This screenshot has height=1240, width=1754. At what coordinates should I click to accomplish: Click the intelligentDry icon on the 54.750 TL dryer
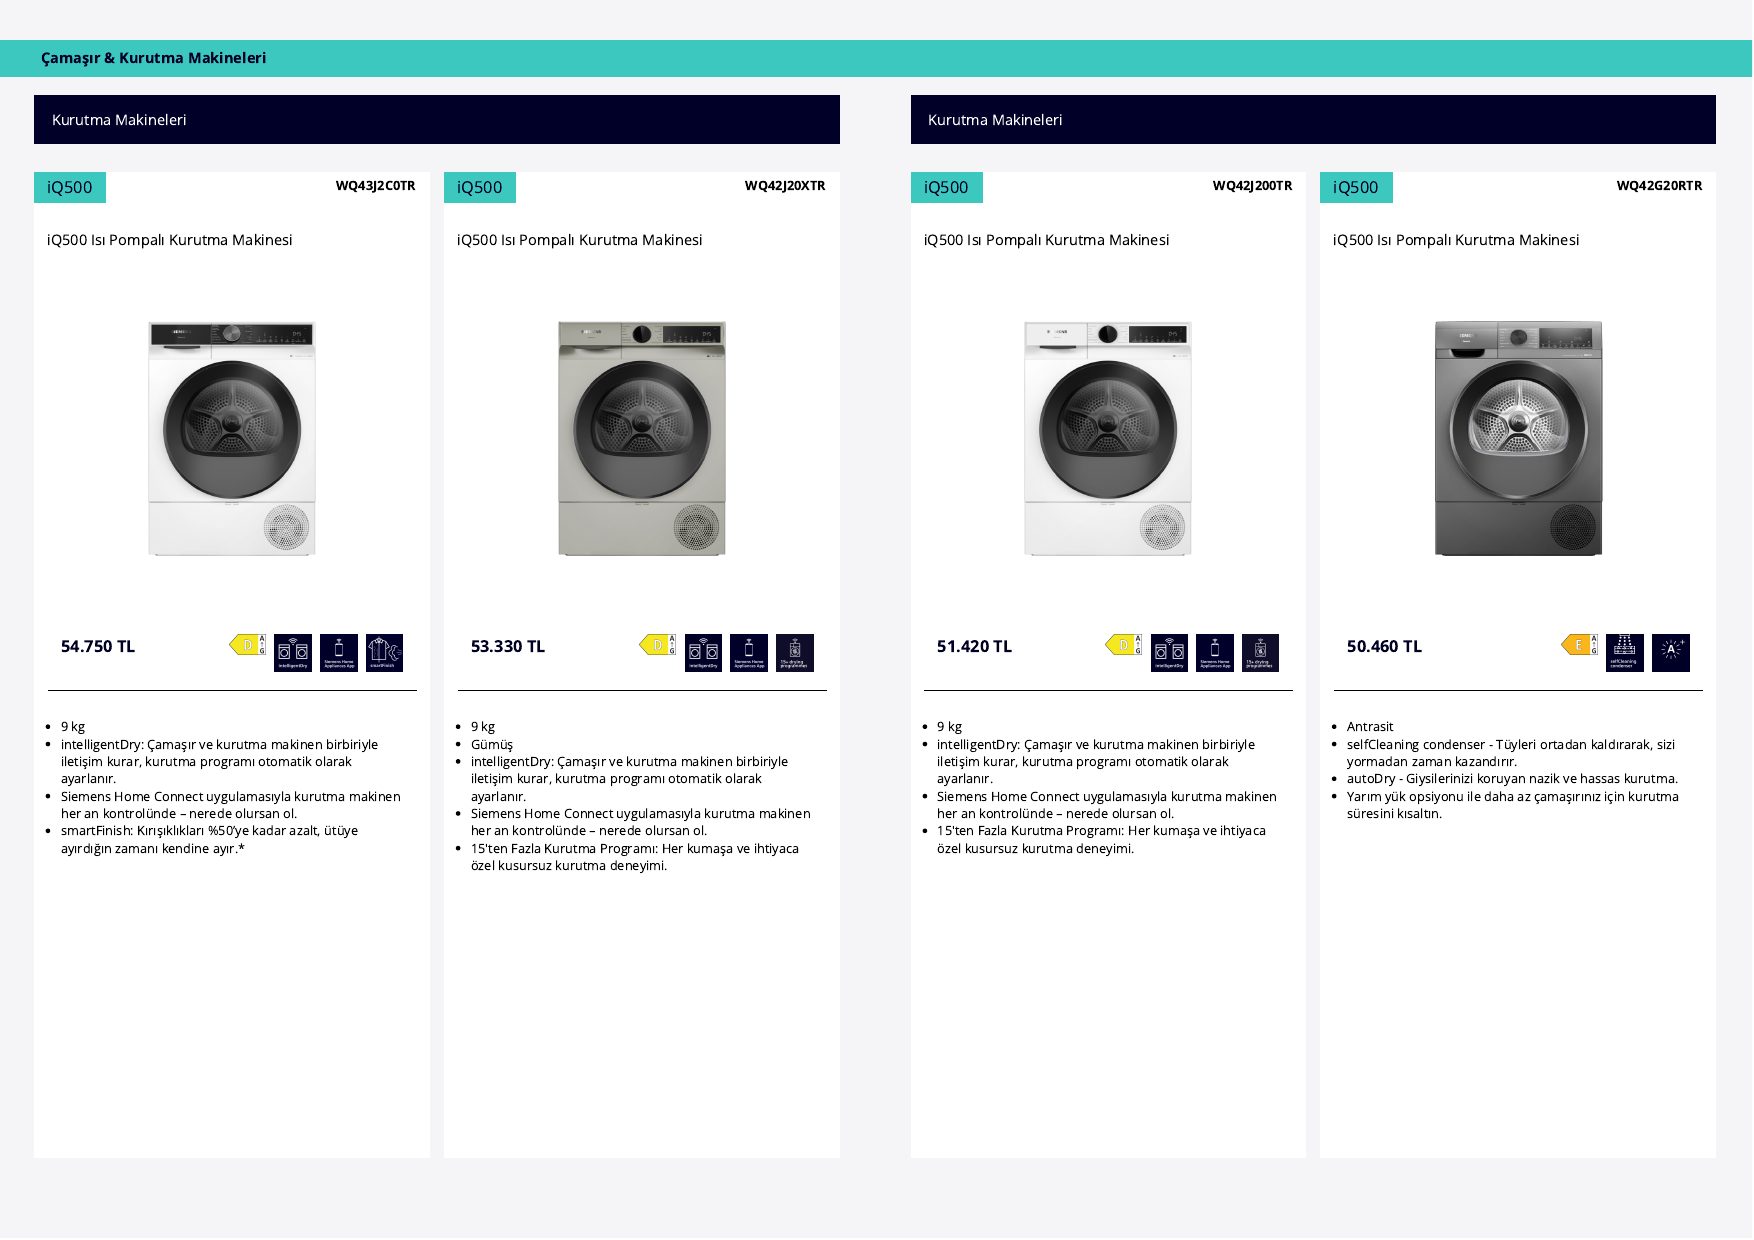point(293,653)
